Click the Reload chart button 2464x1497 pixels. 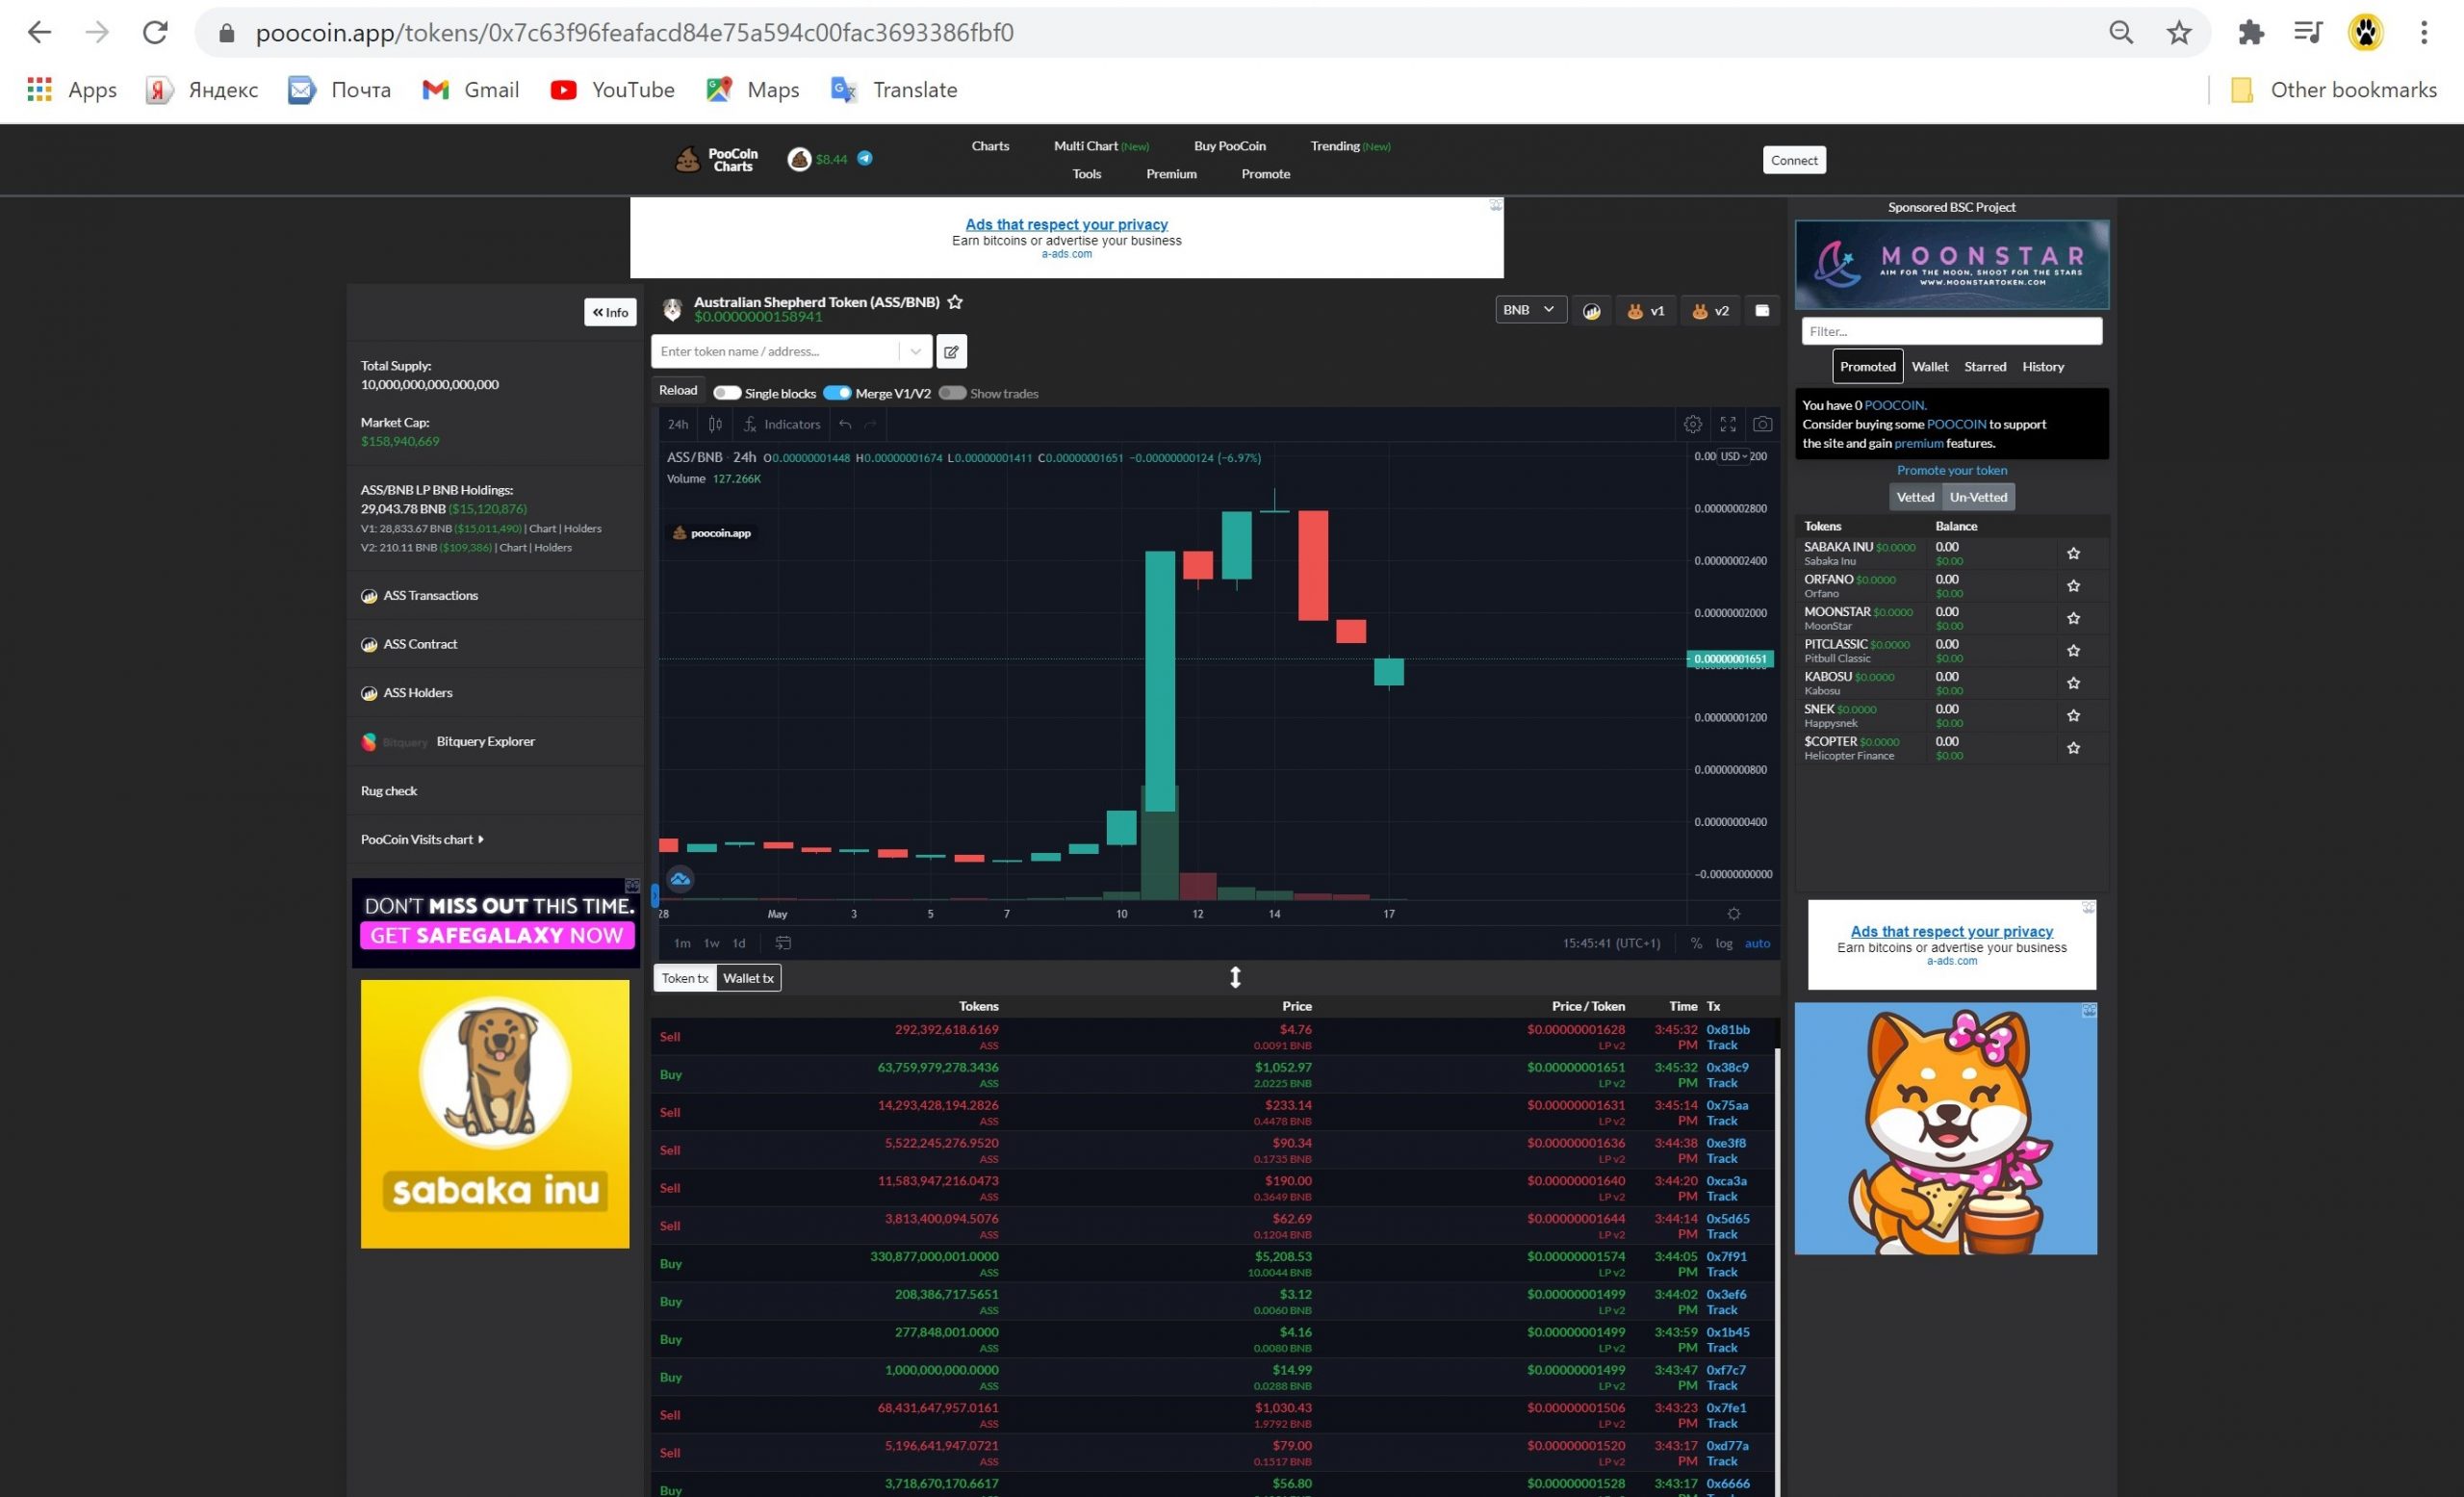tap(678, 391)
